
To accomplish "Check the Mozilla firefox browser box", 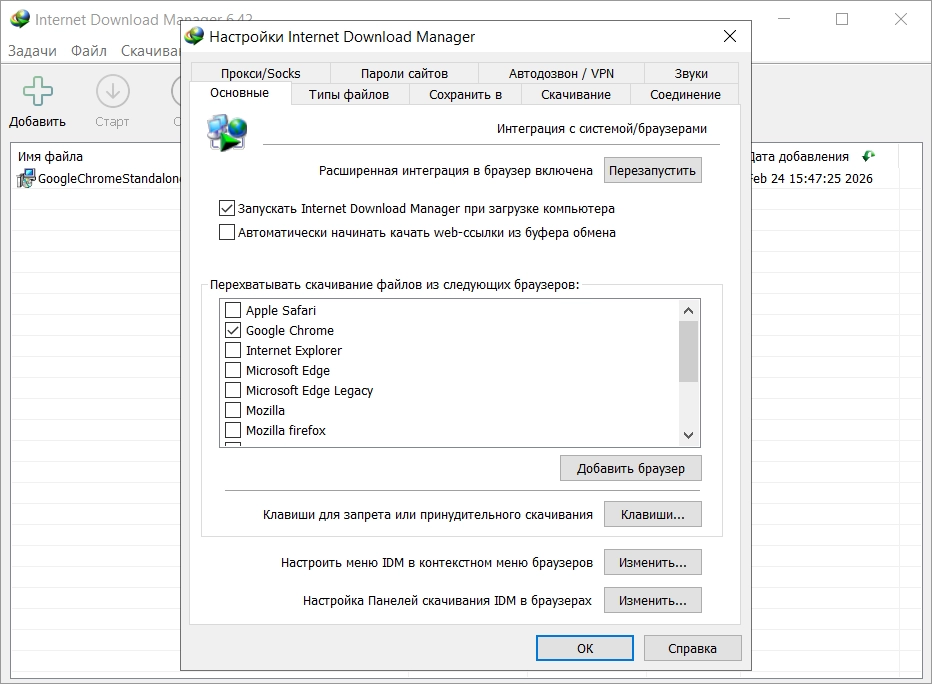I will [232, 430].
